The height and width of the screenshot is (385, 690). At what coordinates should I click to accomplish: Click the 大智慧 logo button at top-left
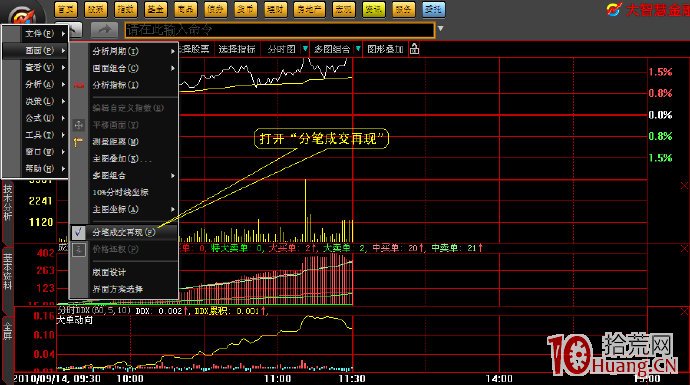(23, 17)
